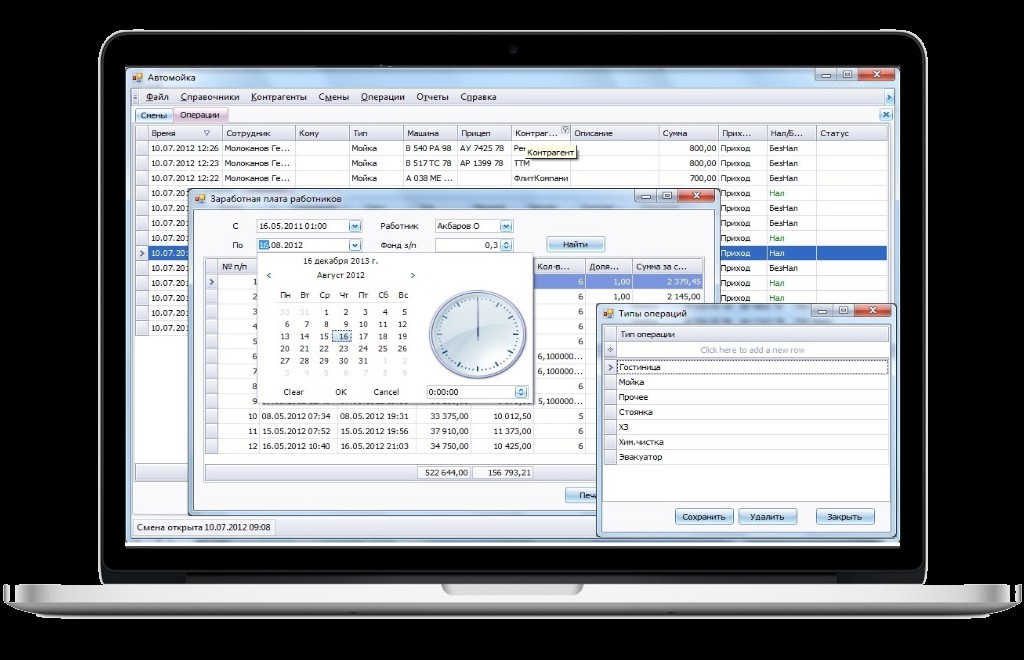Adjust the 0:00:00 time spinner
Image resolution: width=1024 pixels, height=660 pixels.
(x=520, y=392)
